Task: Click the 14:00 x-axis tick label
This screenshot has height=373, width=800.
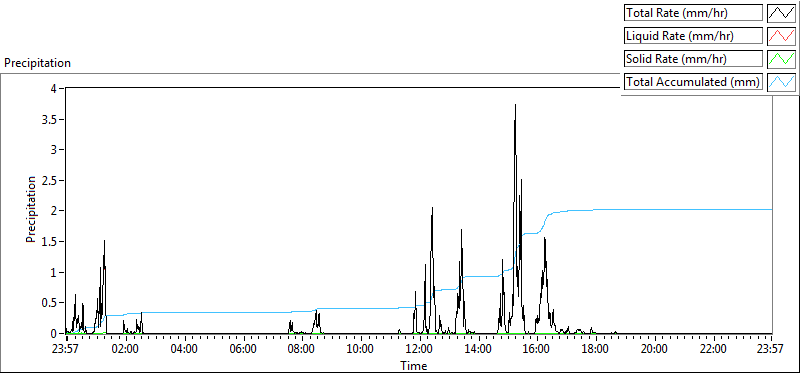Action: [478, 350]
